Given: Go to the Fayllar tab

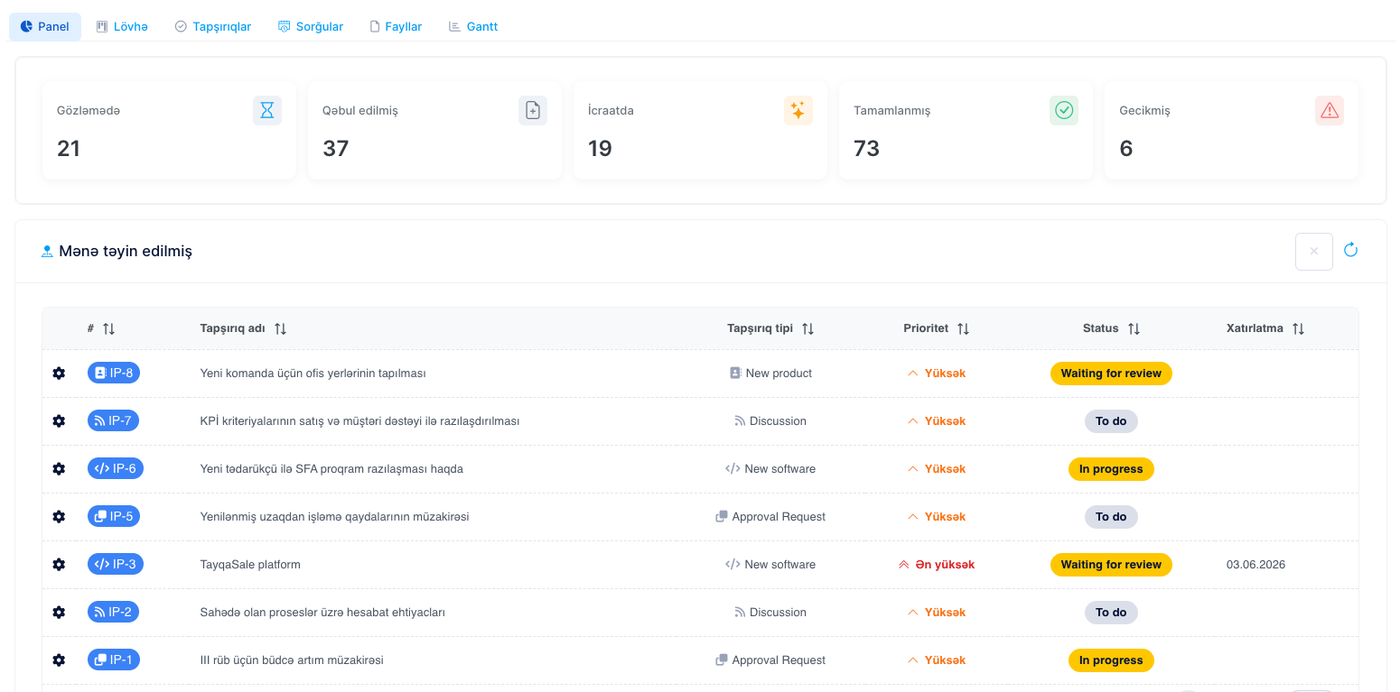Looking at the screenshot, I should click(395, 27).
